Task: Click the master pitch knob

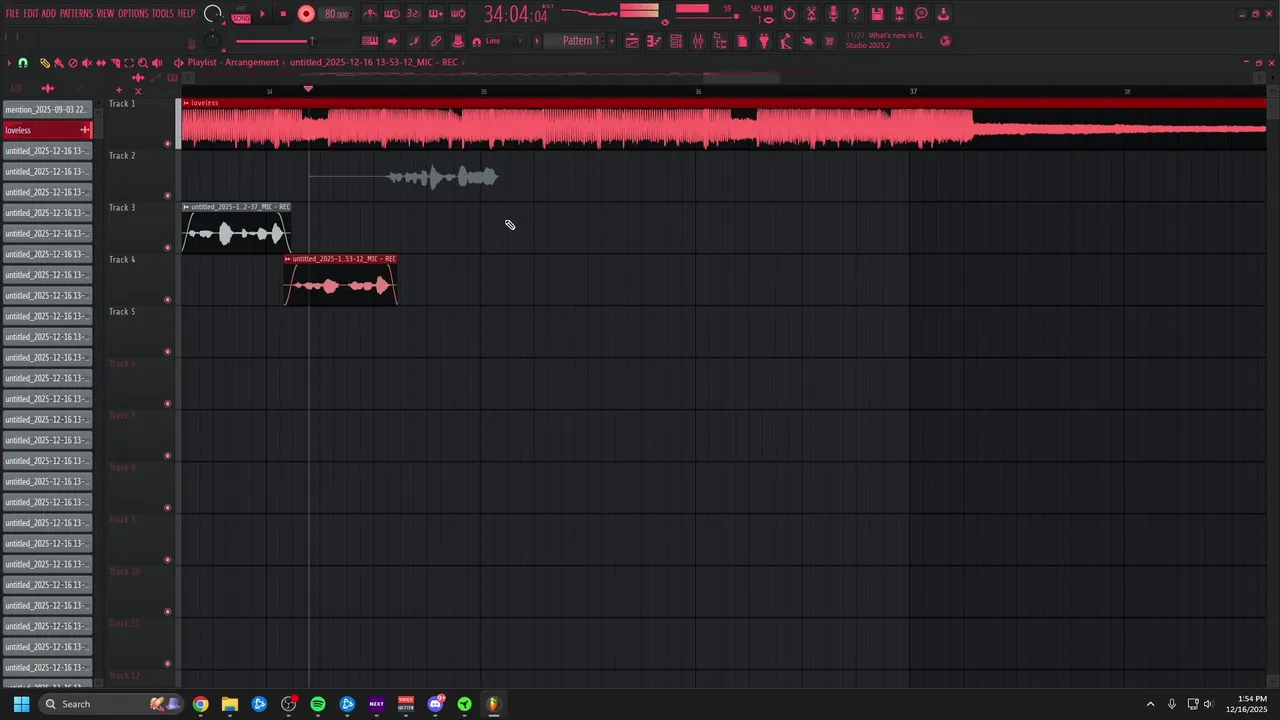Action: 212,41
